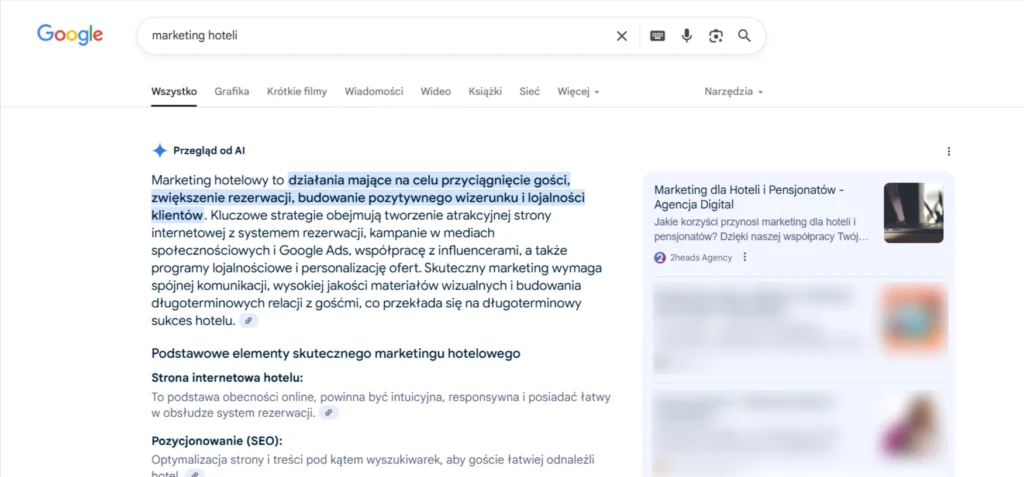Open the on-screen keyboard input tool
This screenshot has height=477, width=1024.
click(x=658, y=36)
